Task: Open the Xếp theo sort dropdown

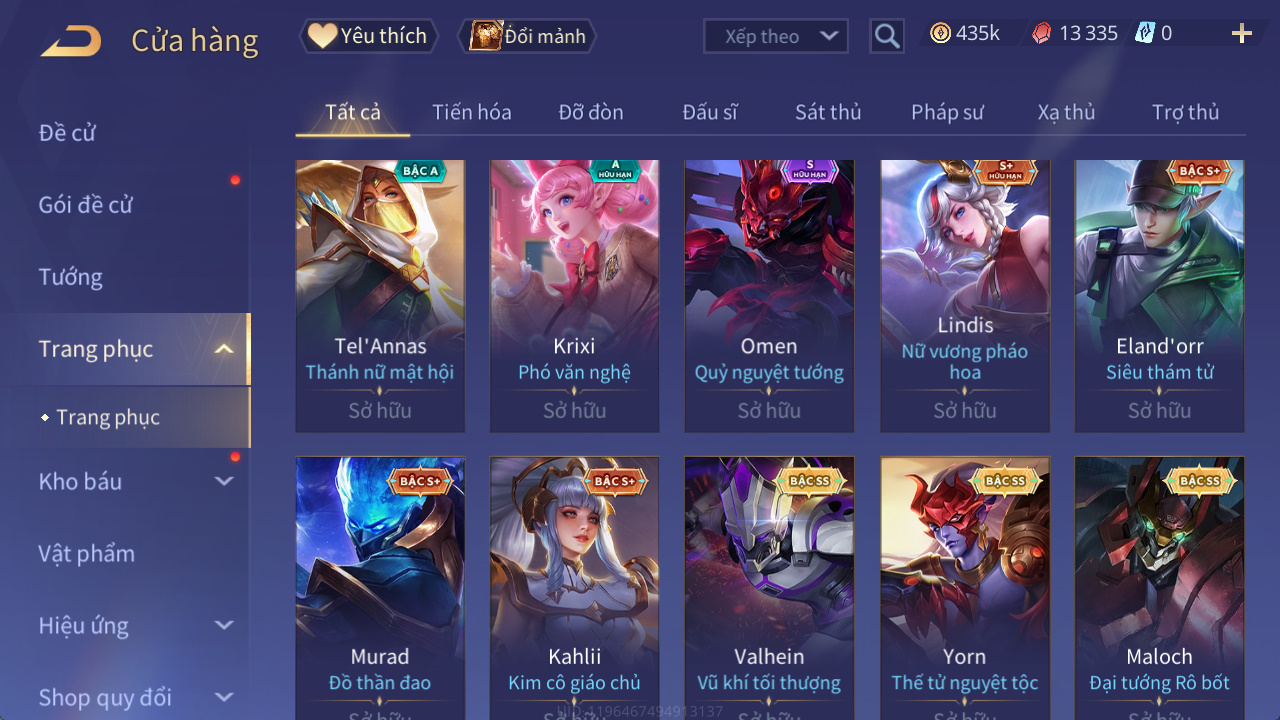Action: [776, 36]
